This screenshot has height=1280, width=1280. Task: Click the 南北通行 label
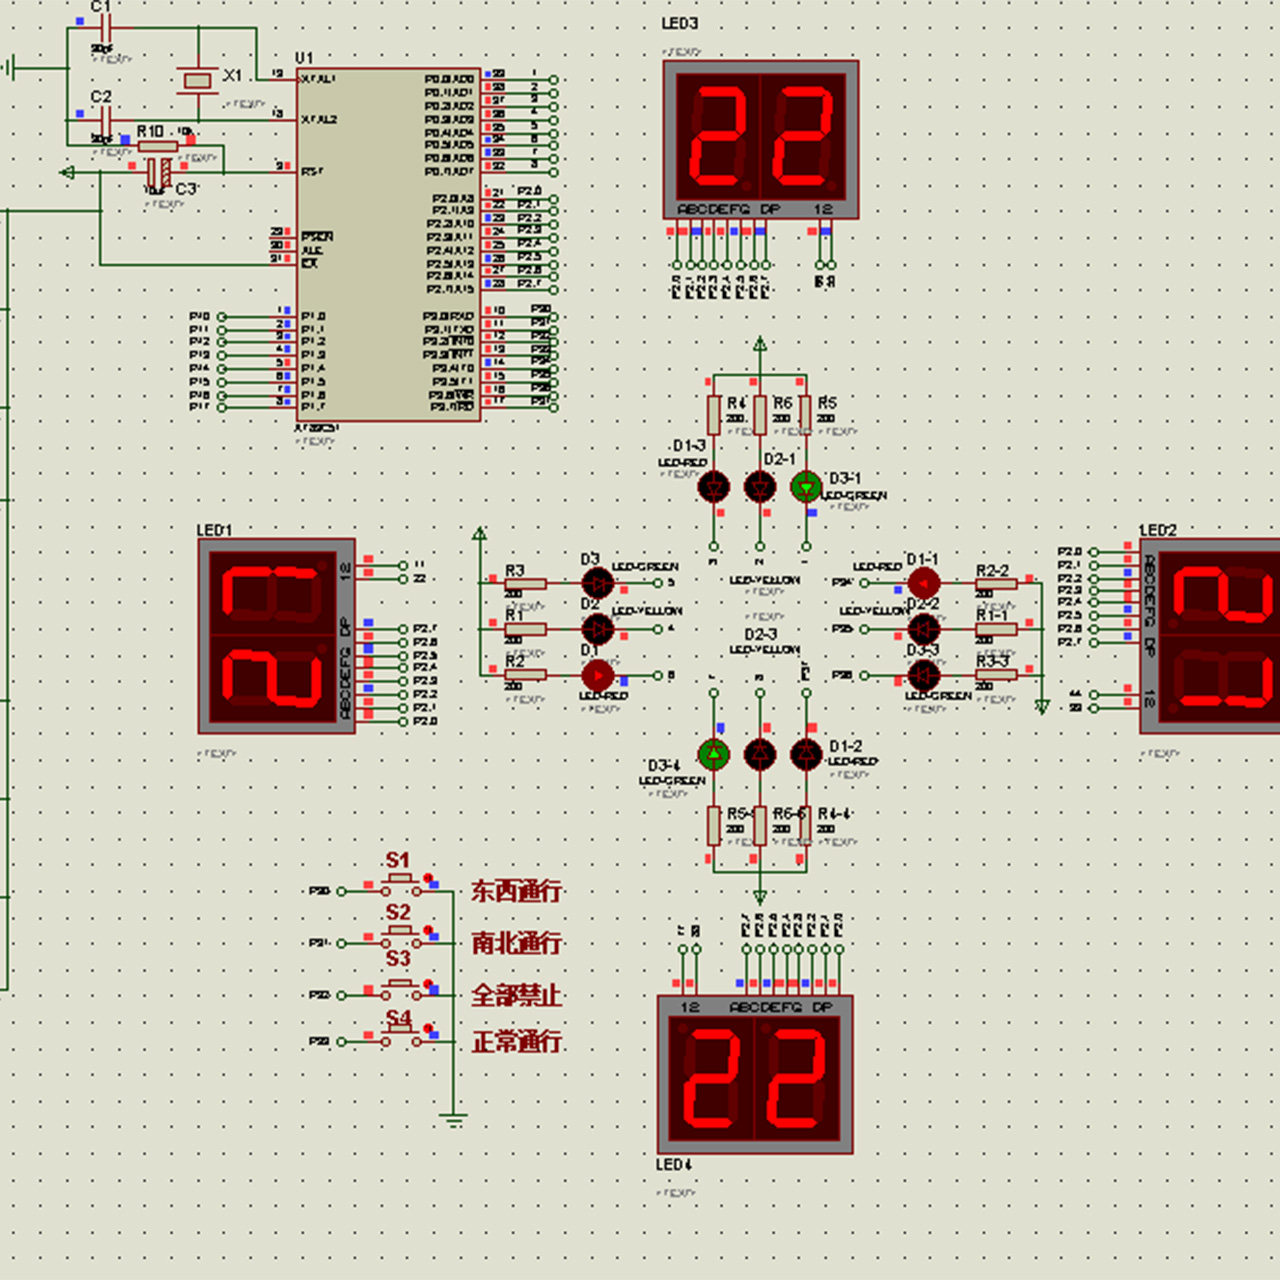pyautogui.click(x=517, y=943)
